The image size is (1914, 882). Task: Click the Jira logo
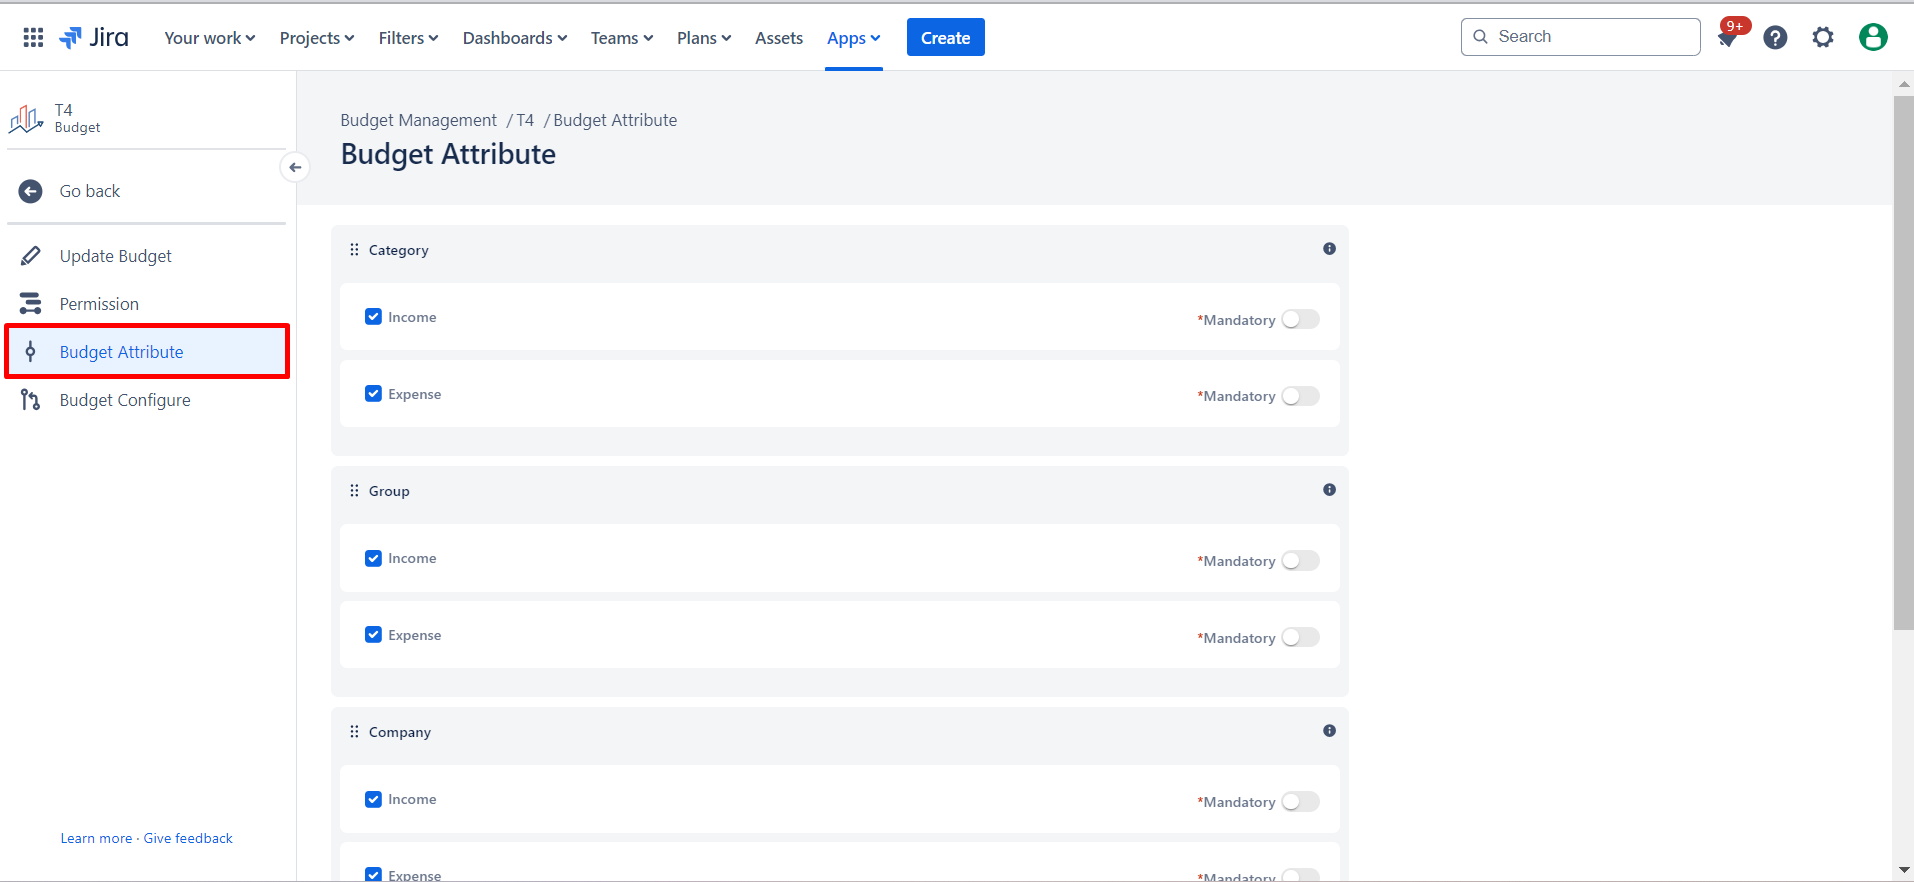94,37
